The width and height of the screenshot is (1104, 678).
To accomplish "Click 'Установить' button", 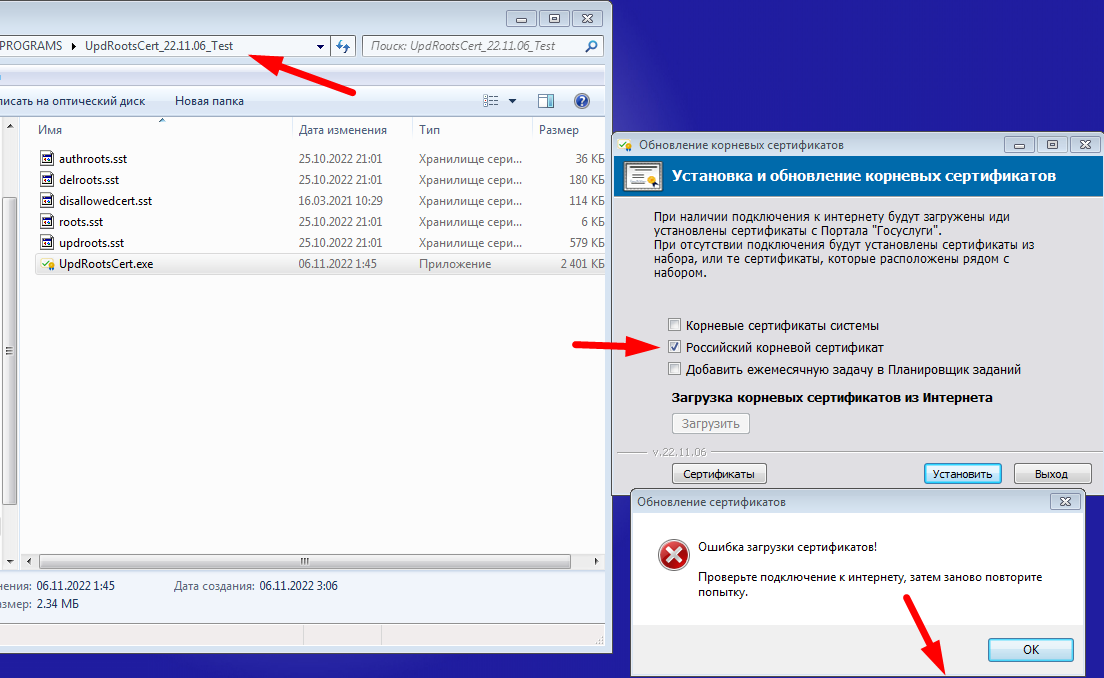I will click(x=962, y=474).
